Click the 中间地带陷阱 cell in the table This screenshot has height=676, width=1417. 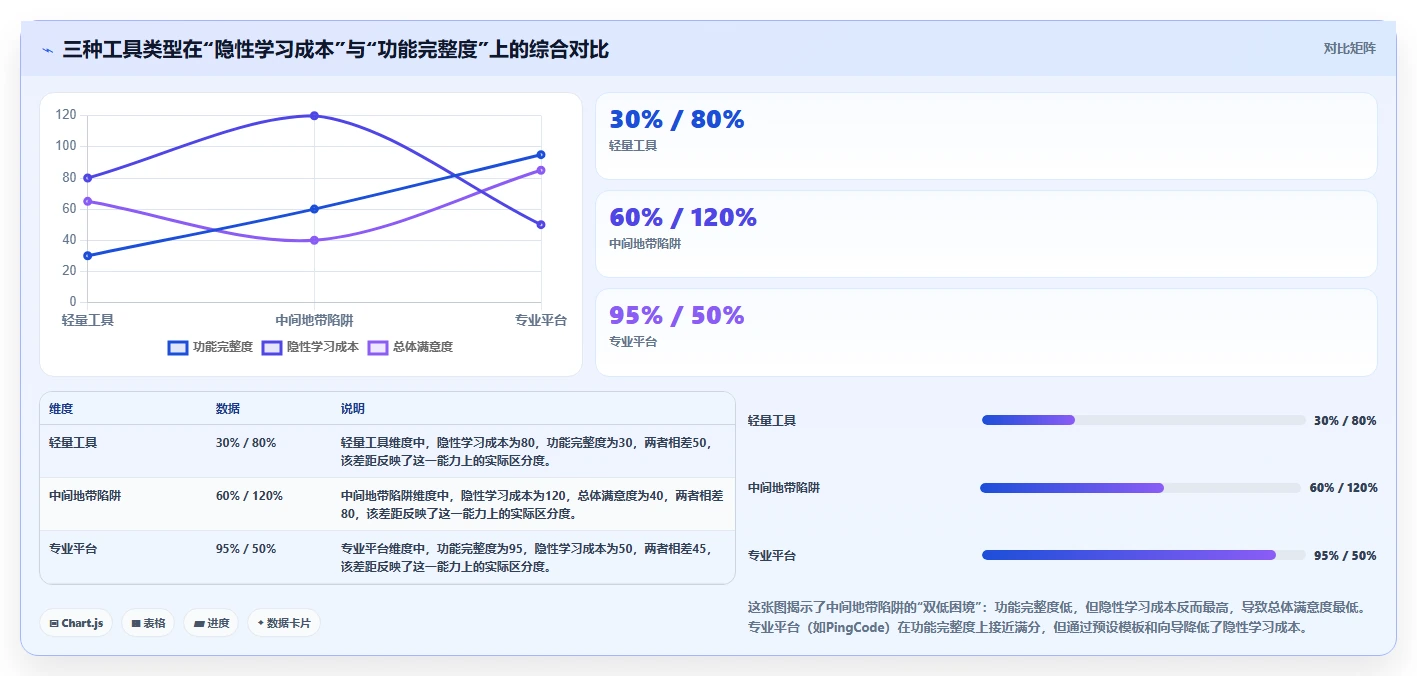[85, 495]
